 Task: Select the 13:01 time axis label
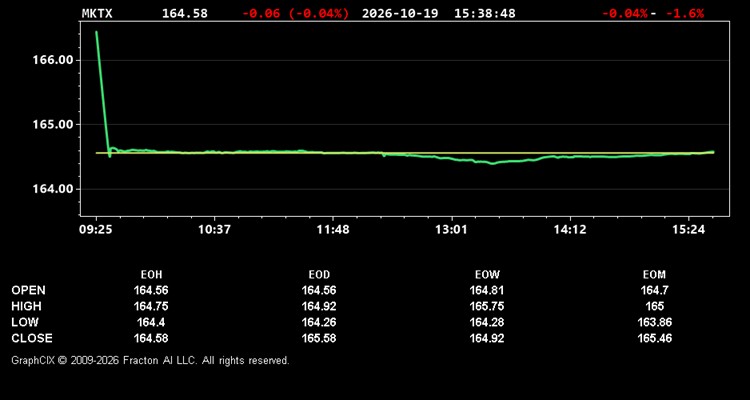tap(451, 230)
